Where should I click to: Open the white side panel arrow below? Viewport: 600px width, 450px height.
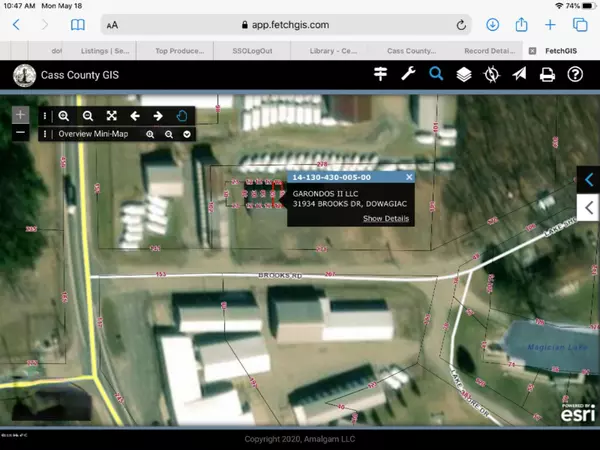[589, 205]
